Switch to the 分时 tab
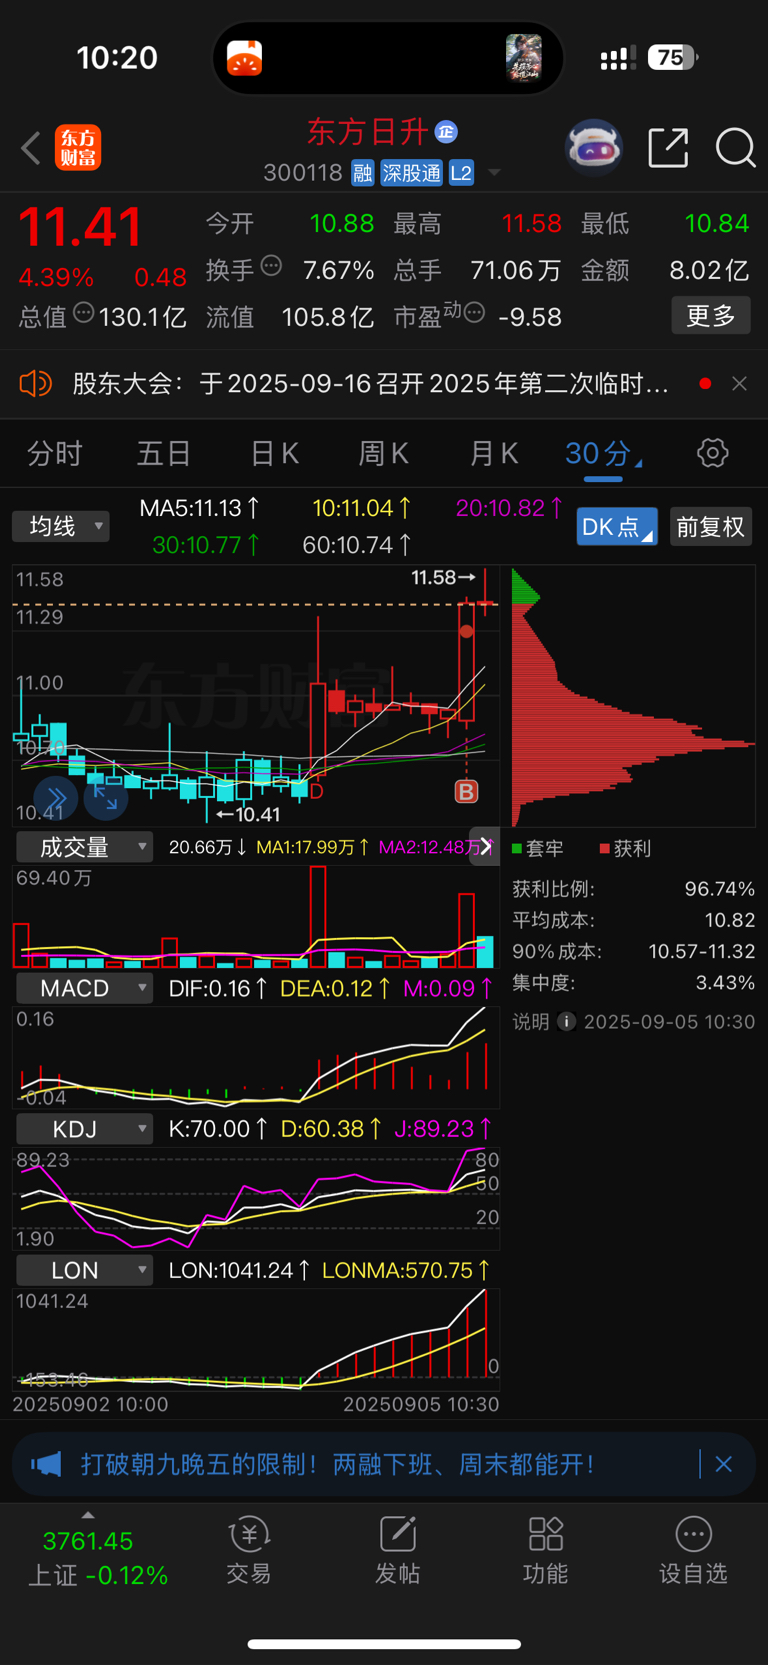This screenshot has height=1665, width=769. 54,454
